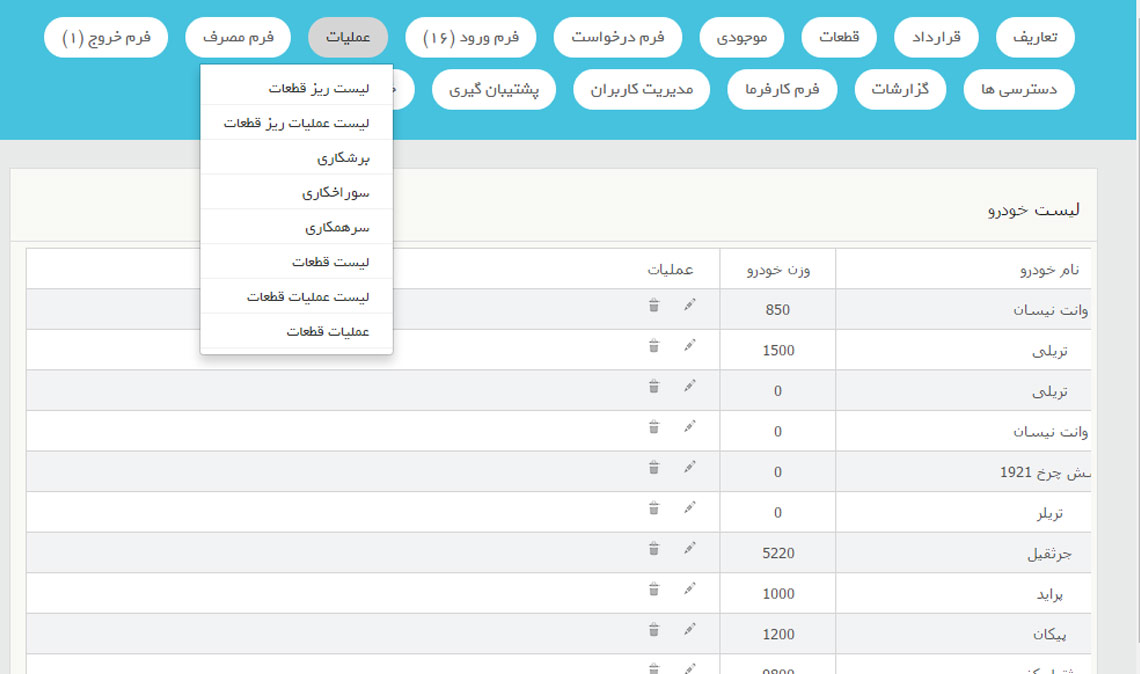1140x674 pixels.
Task: Show the موجودی page
Action: (x=742, y=37)
